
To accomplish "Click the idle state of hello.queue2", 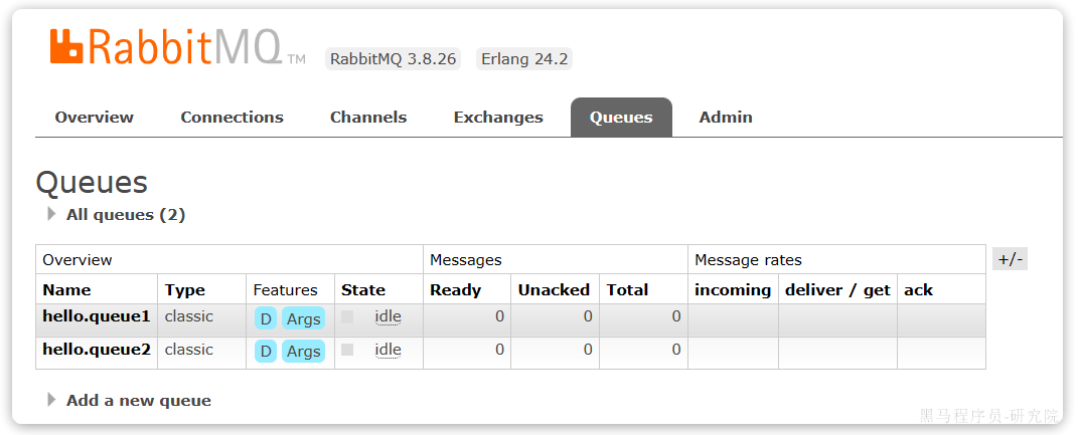I will pos(388,350).
